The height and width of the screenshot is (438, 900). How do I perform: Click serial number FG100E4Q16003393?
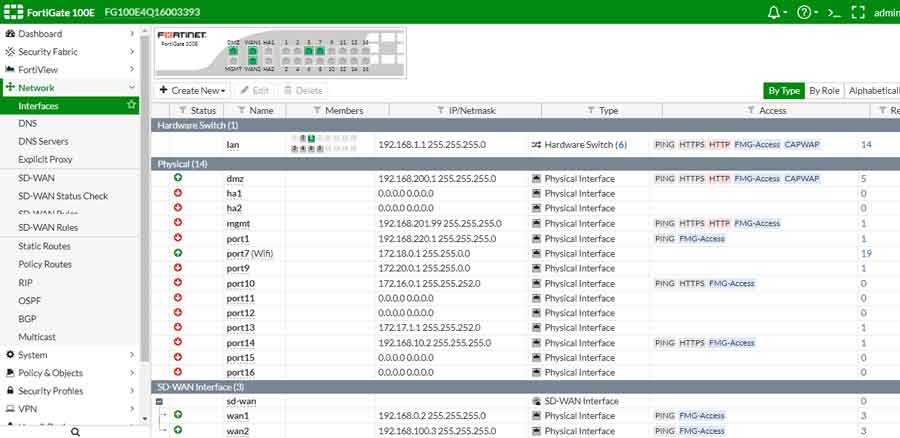tap(153, 12)
